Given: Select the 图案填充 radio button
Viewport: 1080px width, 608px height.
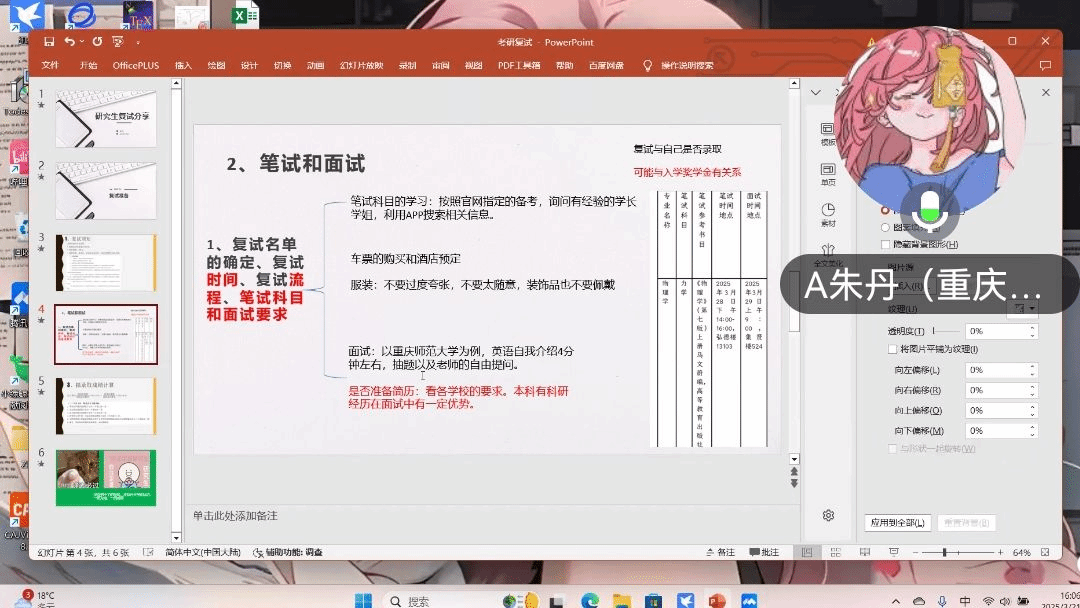Looking at the screenshot, I should point(885,227).
